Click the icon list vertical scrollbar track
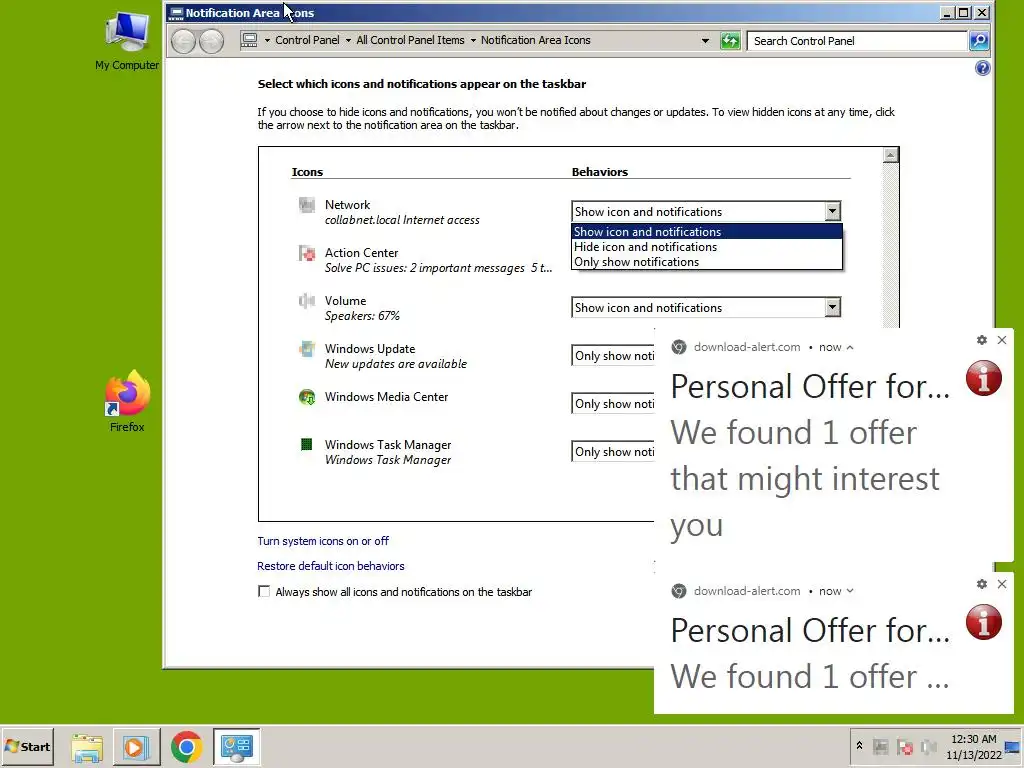Image resolution: width=1024 pixels, height=768 pixels. [891, 246]
